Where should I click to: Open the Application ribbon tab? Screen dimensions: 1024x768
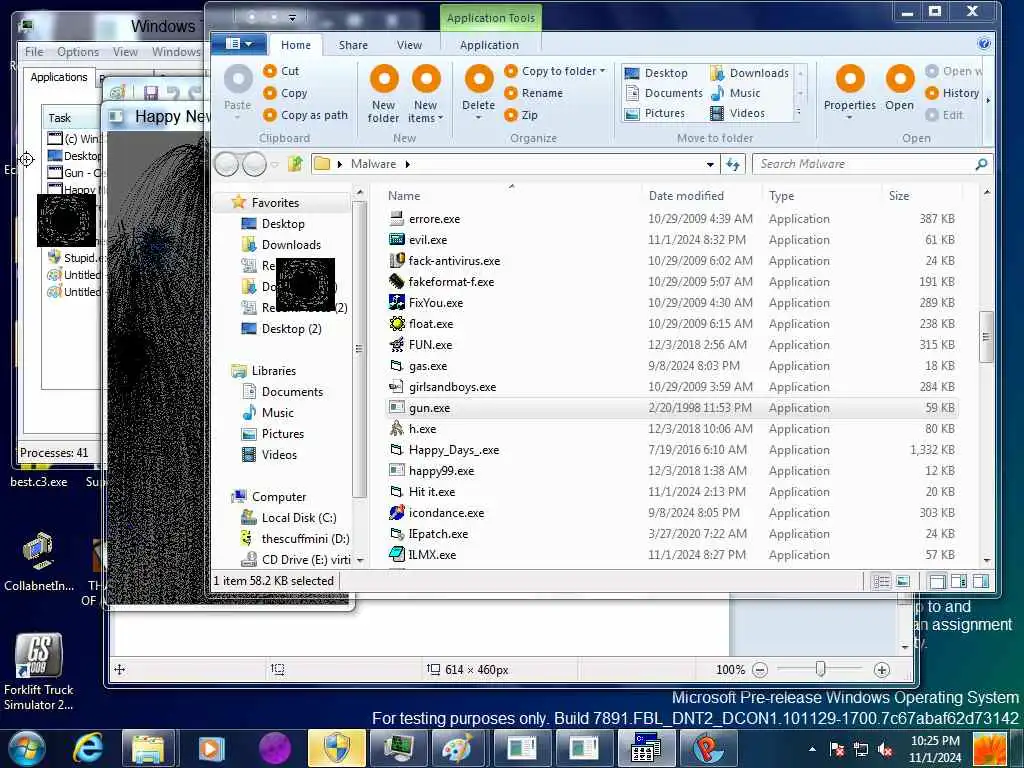coord(489,44)
